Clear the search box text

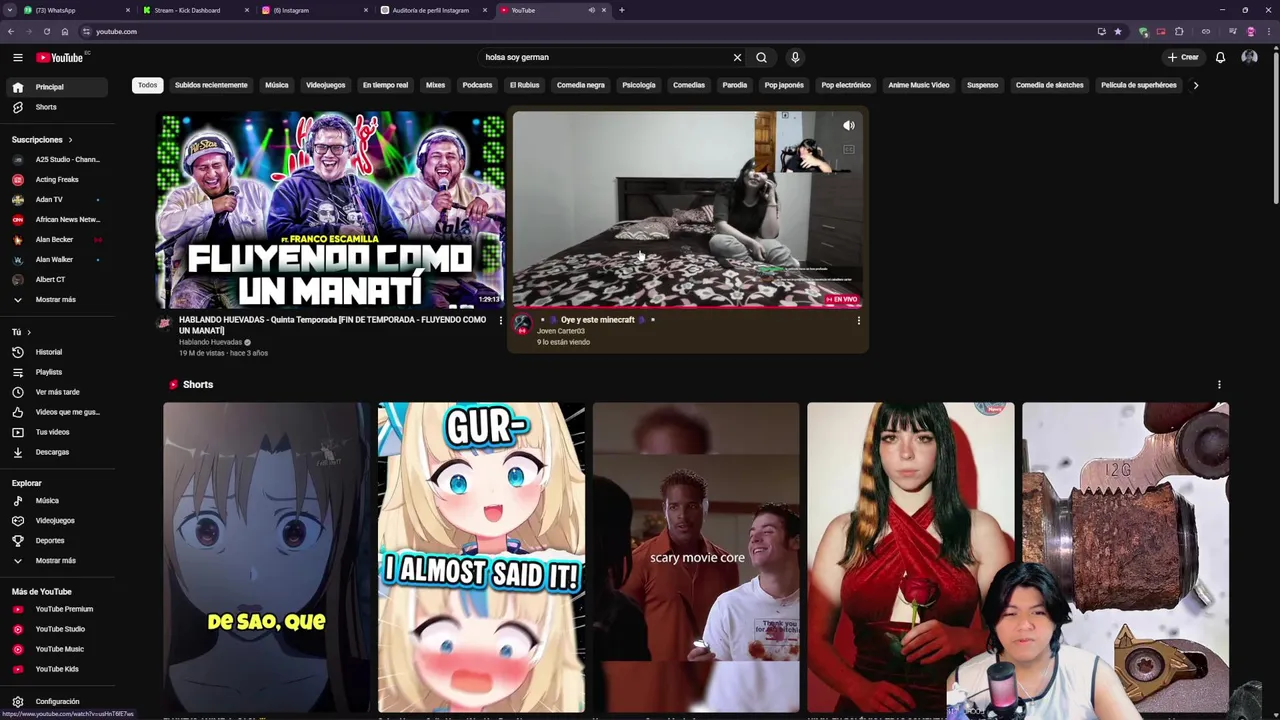pyautogui.click(x=737, y=57)
